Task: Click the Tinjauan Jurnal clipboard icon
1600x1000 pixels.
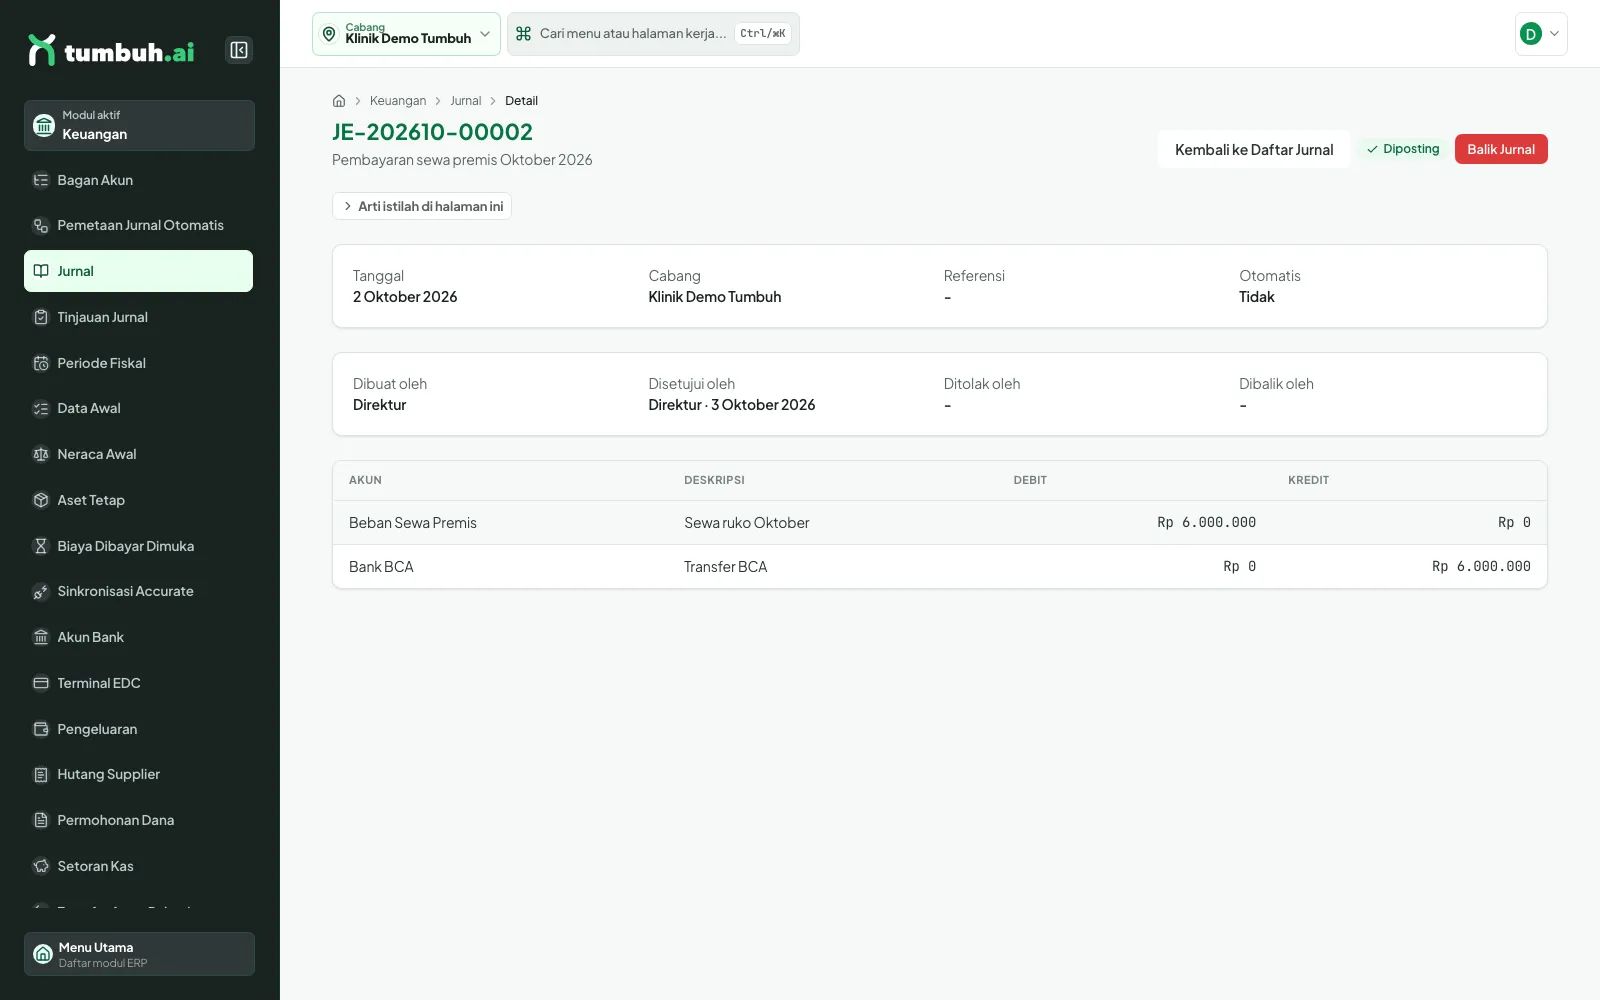Action: pos(41,317)
